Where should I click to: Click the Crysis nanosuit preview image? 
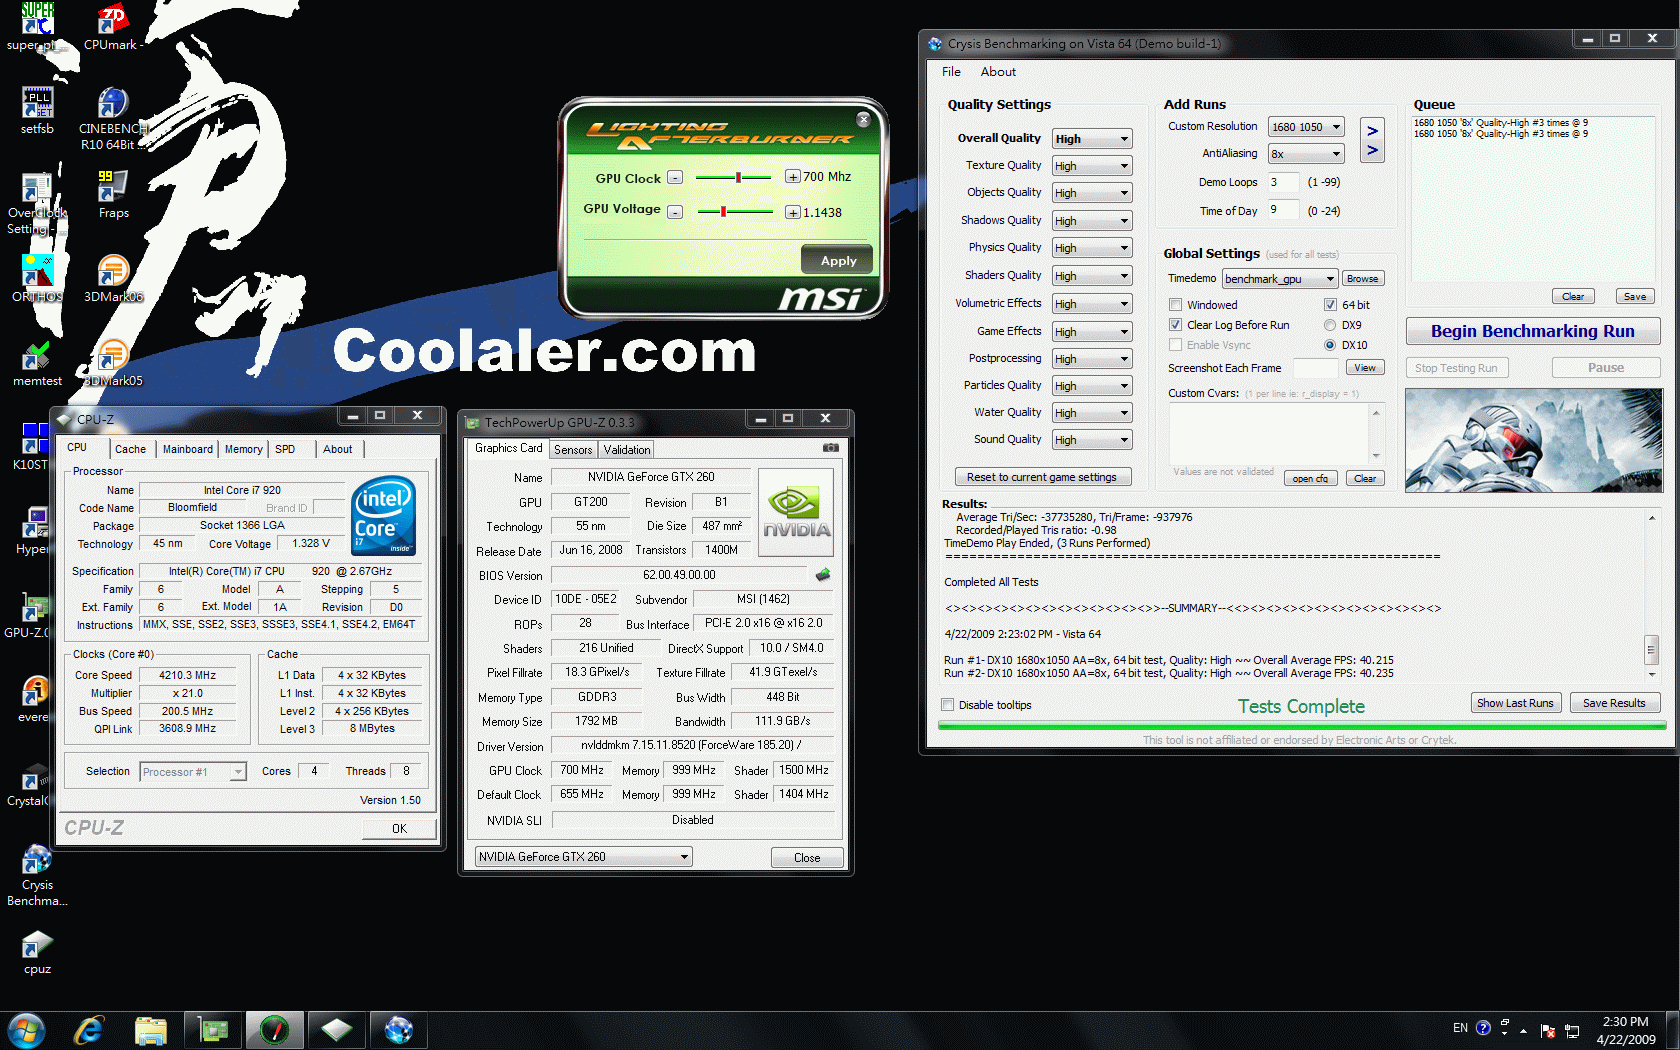(x=1533, y=440)
